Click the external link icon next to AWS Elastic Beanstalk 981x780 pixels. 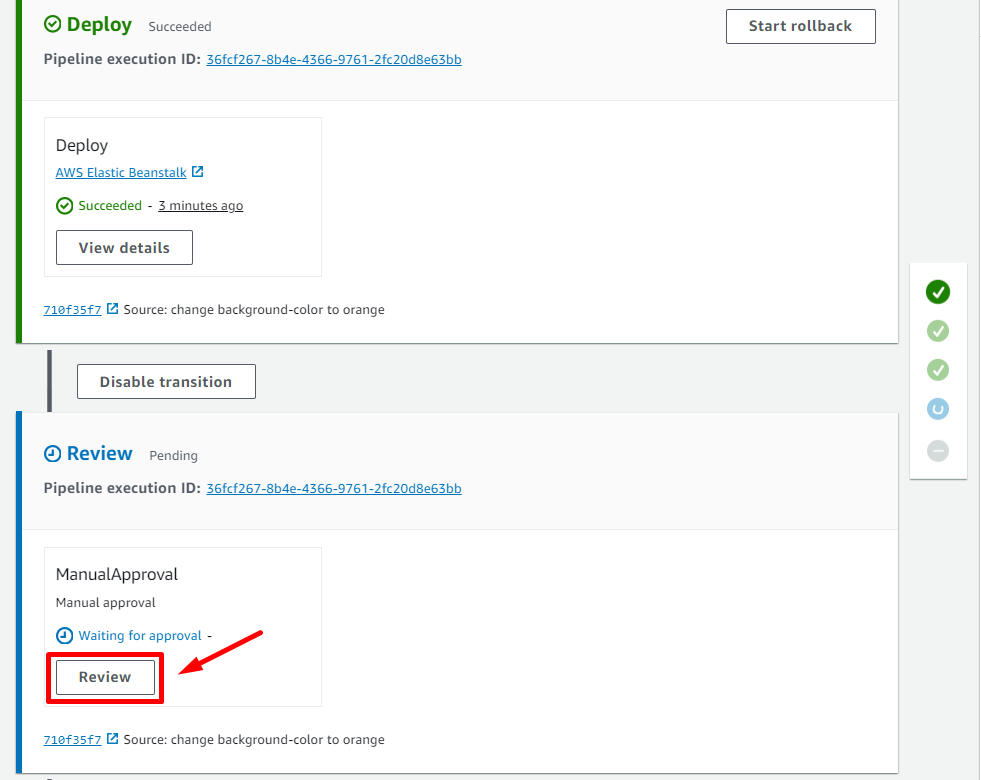click(x=198, y=172)
